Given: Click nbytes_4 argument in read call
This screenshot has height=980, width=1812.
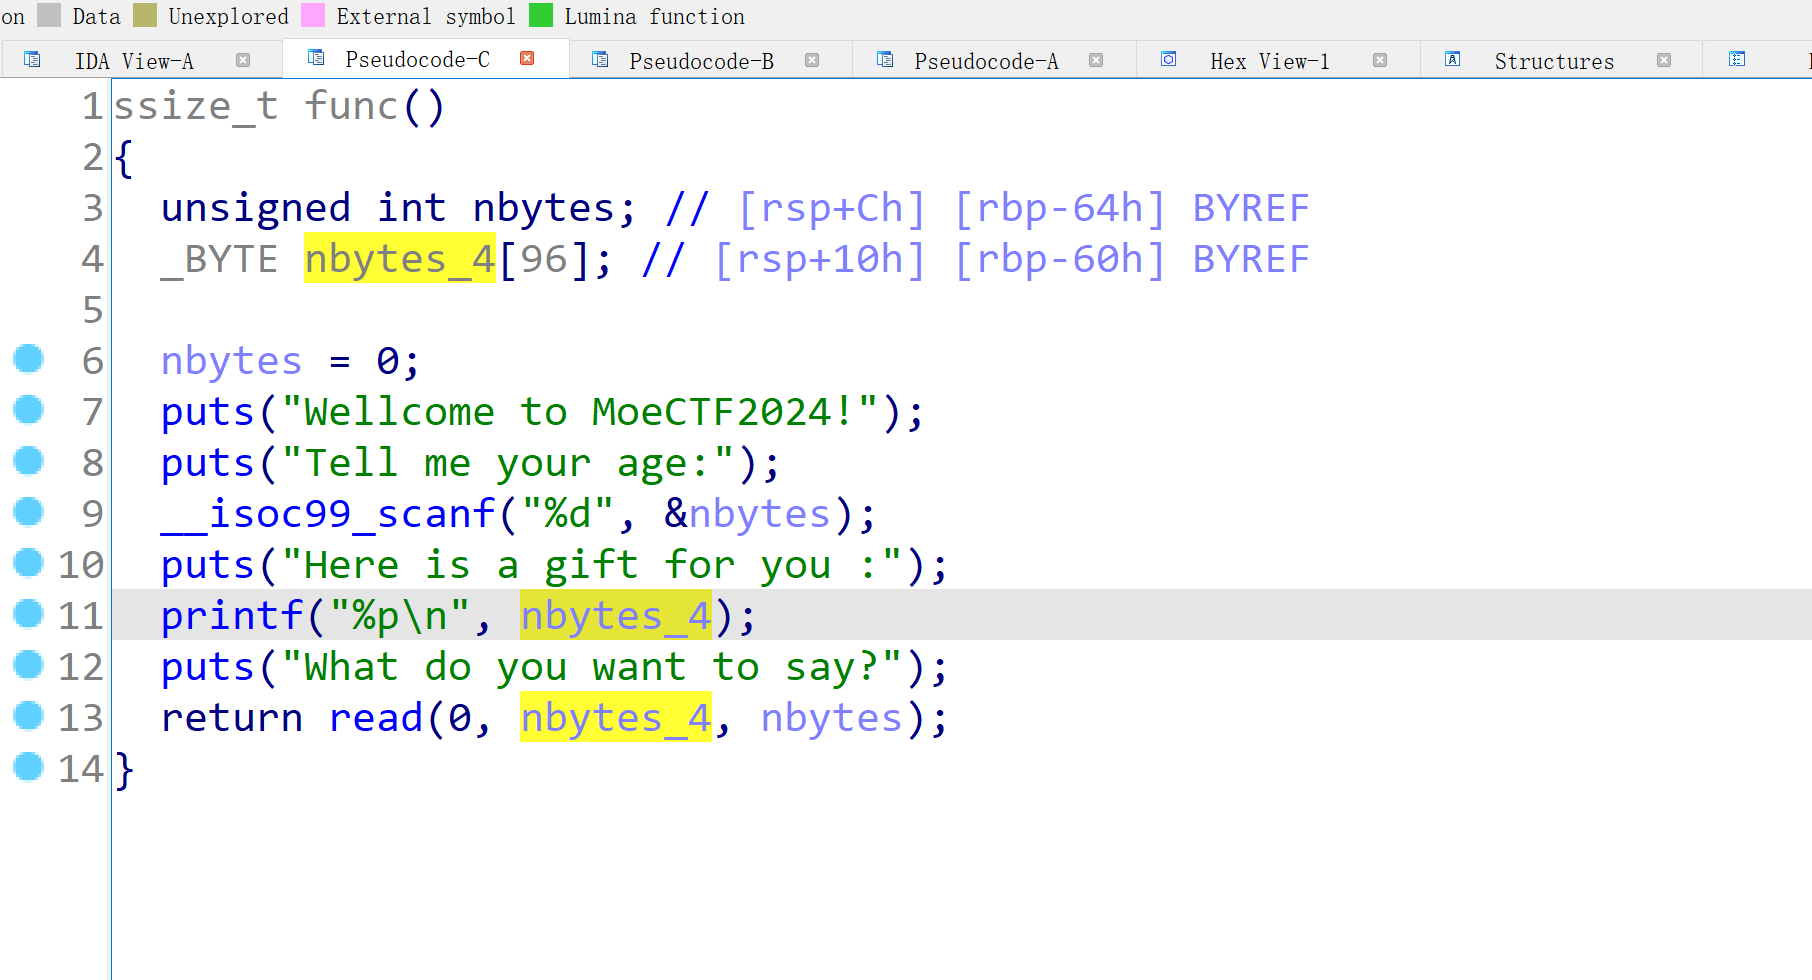Looking at the screenshot, I should click(616, 718).
